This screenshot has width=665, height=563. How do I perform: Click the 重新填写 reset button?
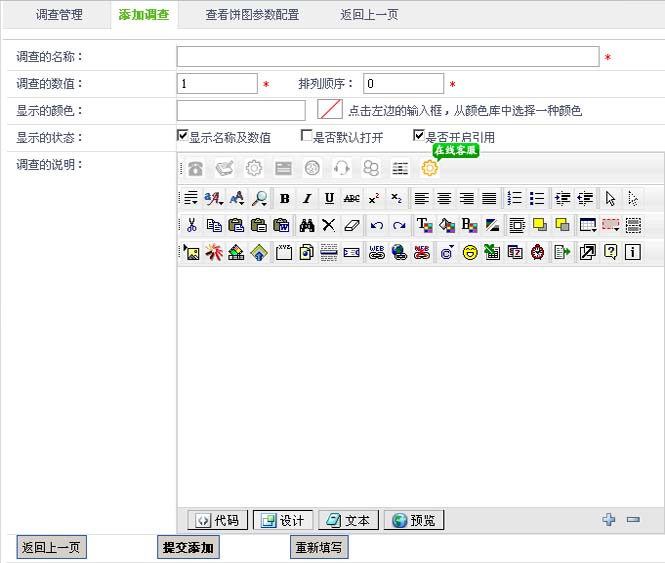[x=320, y=548]
